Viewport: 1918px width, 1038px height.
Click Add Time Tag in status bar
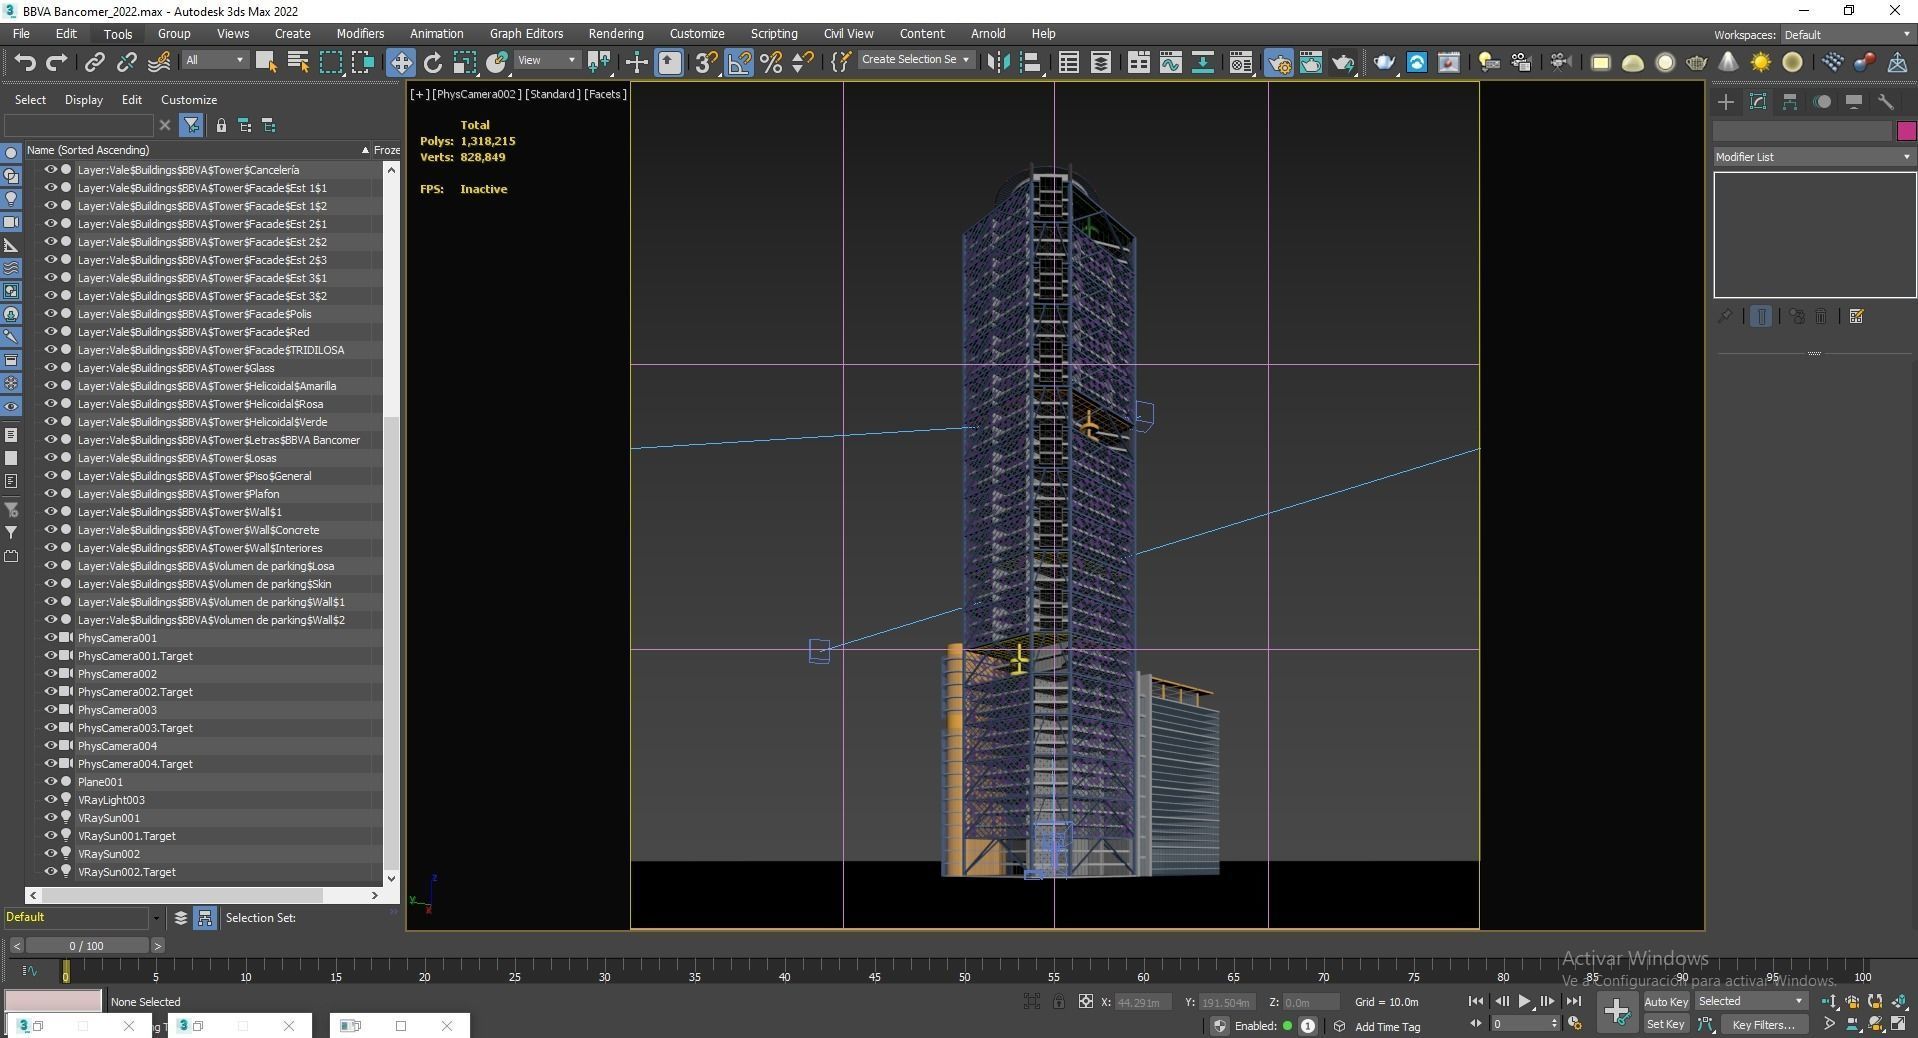[x=1387, y=1026]
